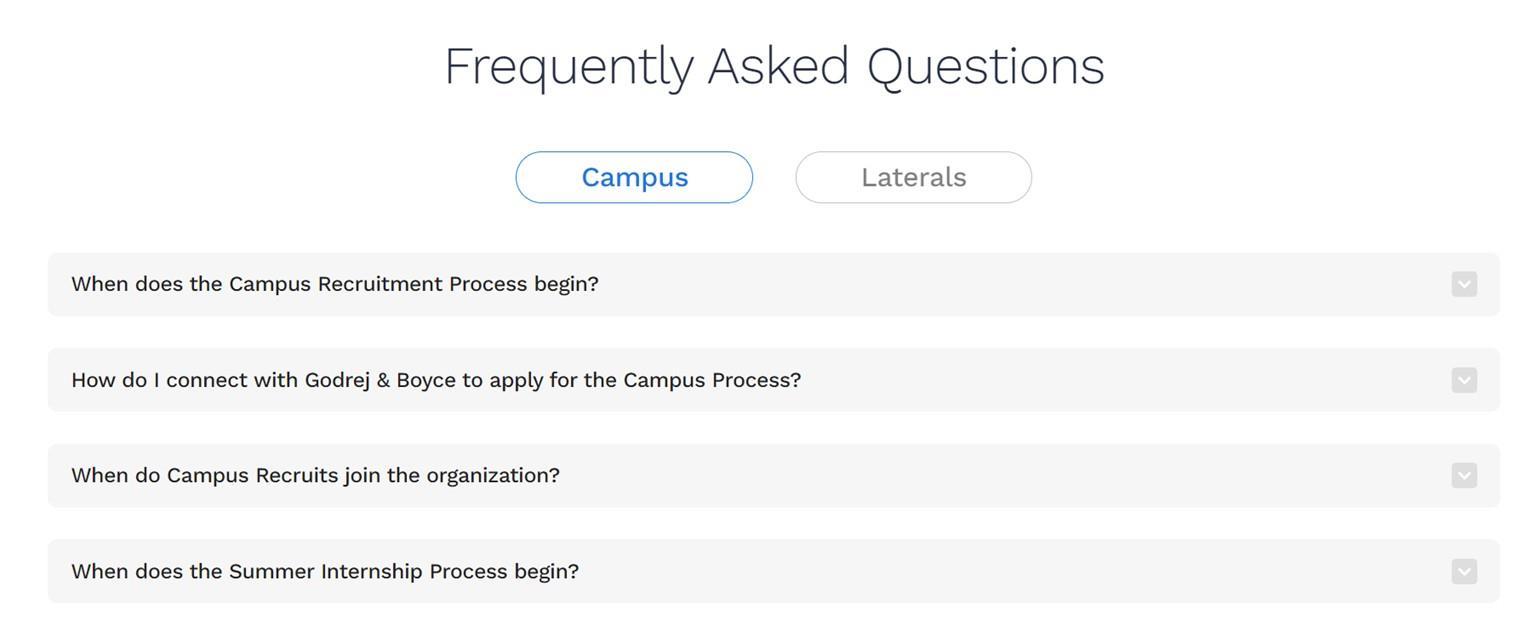Click the "Summer Internship Process" question text
1536x626 pixels.
[x=368, y=571]
